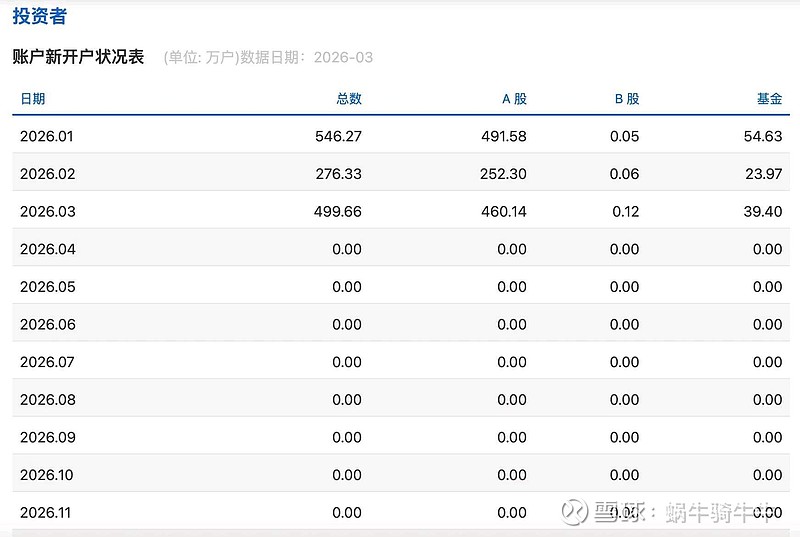Screen dimensions: 800x537
Task: Click the 546.27 total value
Action: point(338,136)
